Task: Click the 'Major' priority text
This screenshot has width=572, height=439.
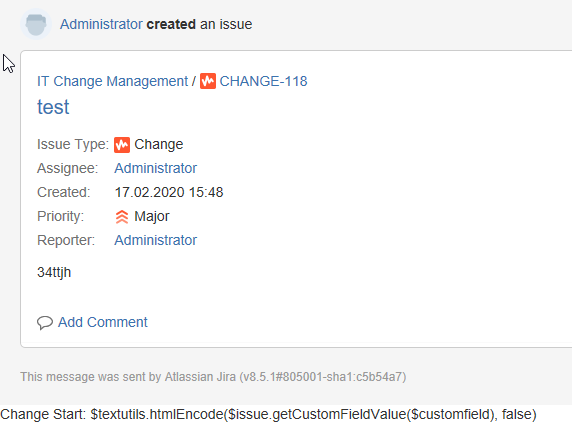Action: (x=152, y=216)
